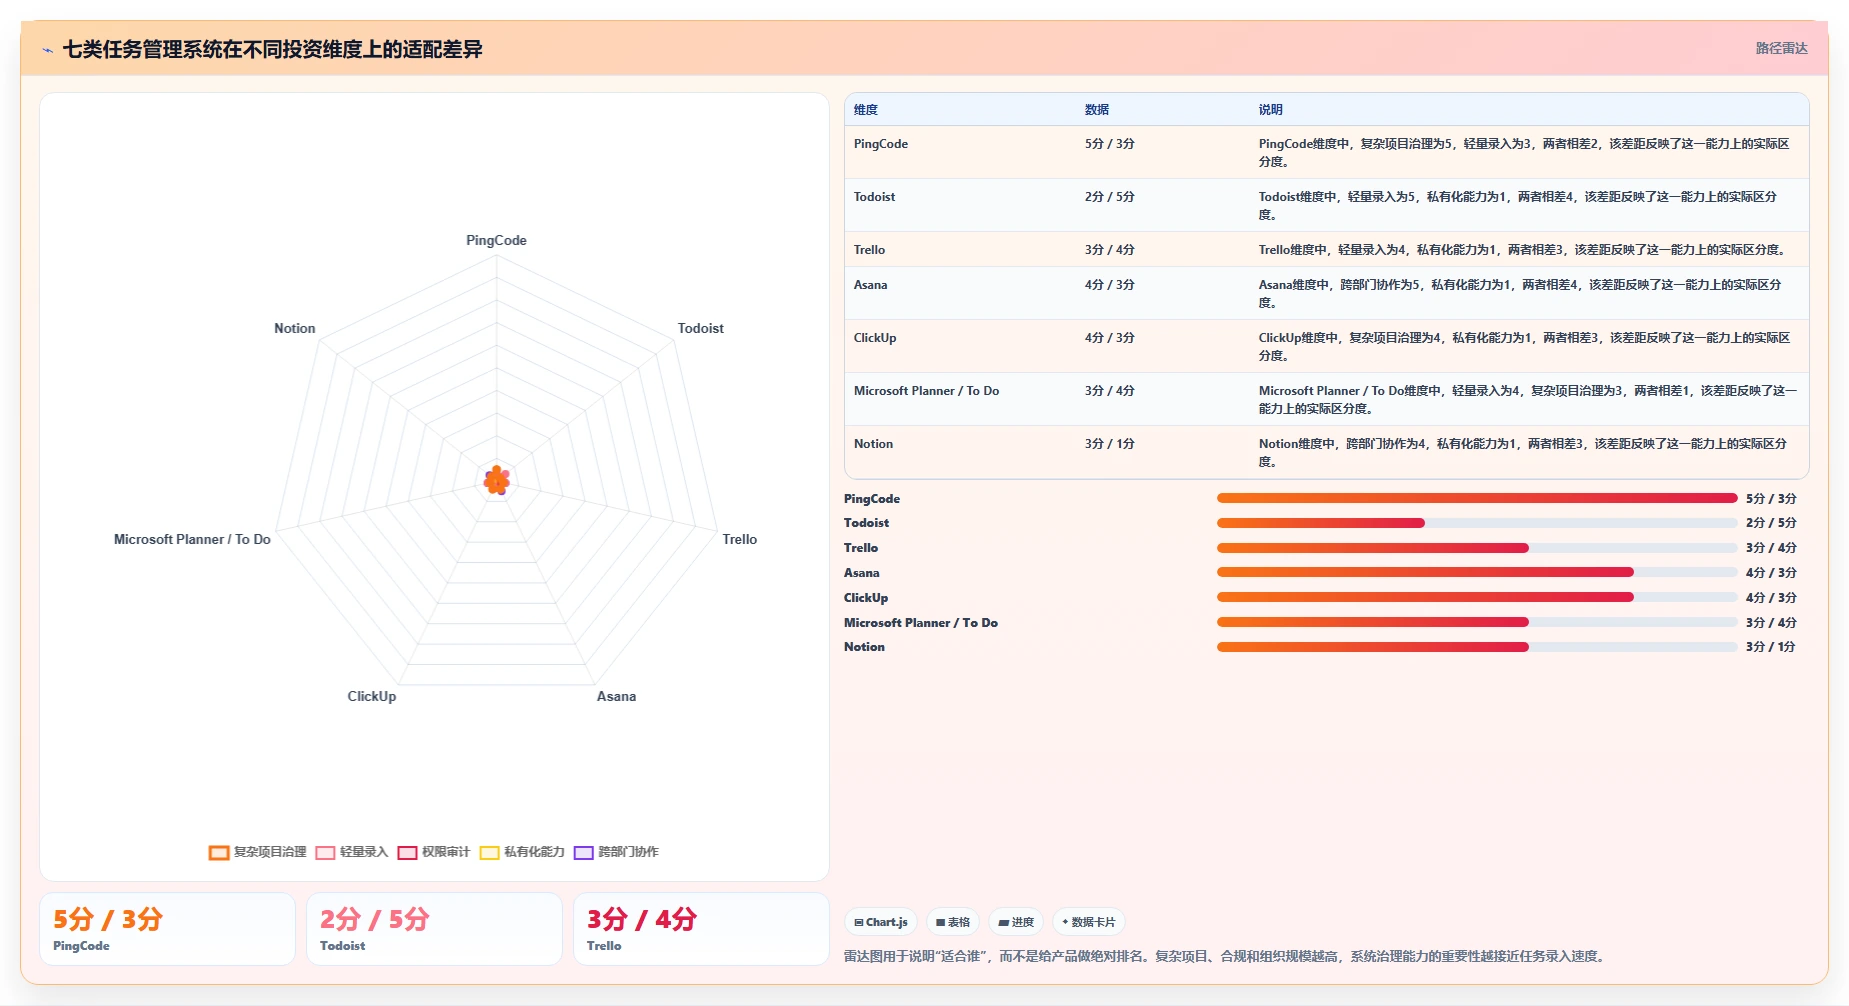Click the PingCode label in the progress list
Screen dimensions: 1849x1006
[872, 499]
